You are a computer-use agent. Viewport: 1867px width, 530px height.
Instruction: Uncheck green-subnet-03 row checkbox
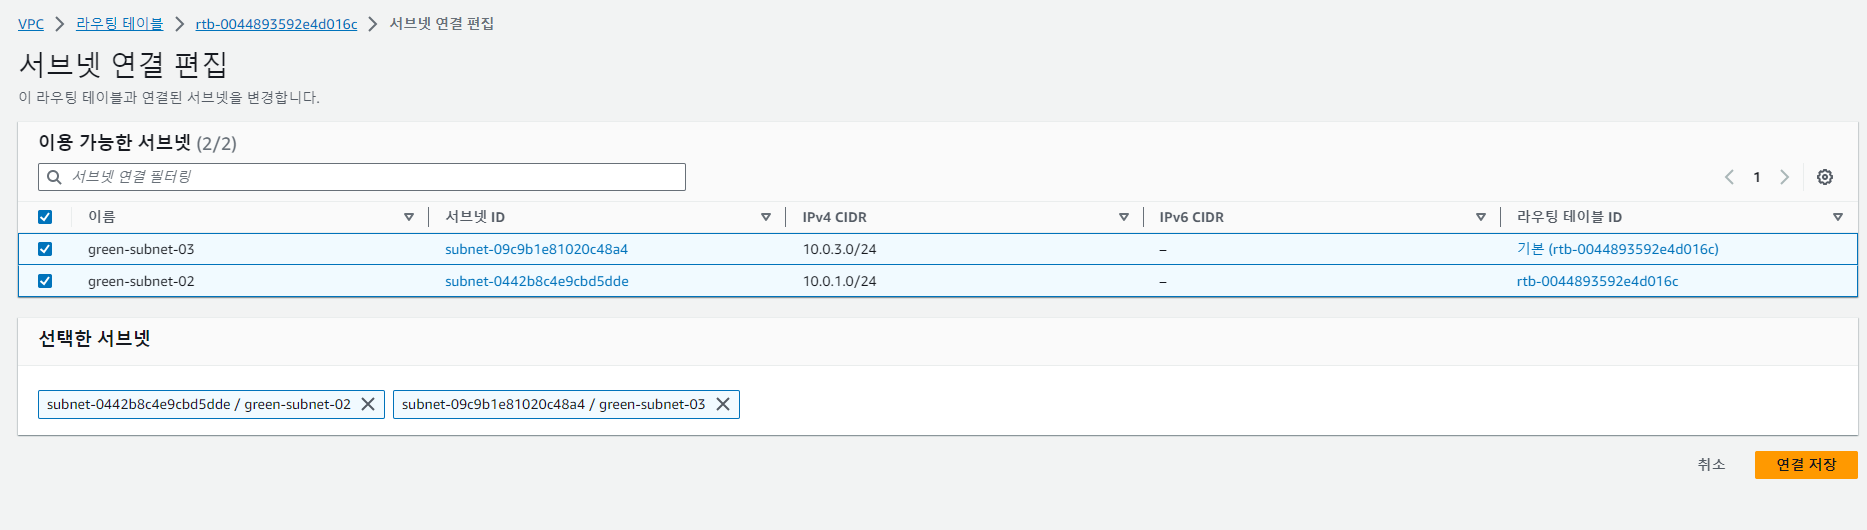tap(45, 249)
